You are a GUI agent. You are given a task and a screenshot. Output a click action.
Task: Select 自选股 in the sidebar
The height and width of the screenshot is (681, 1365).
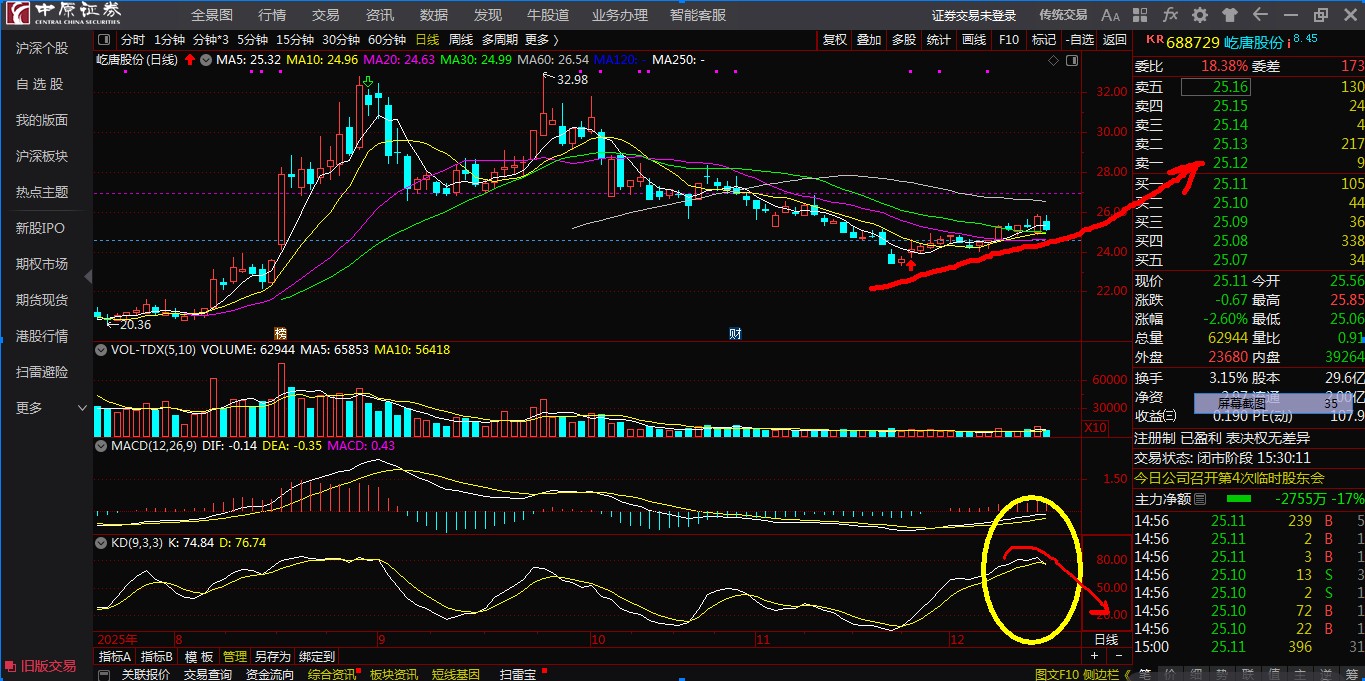[x=40, y=85]
